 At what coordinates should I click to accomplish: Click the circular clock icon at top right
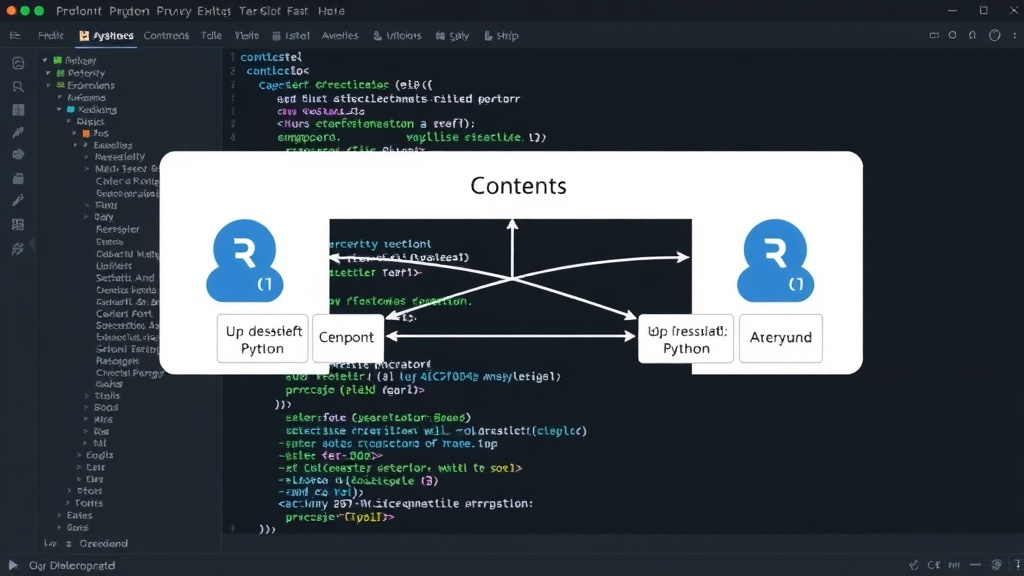pyautogui.click(x=994, y=35)
